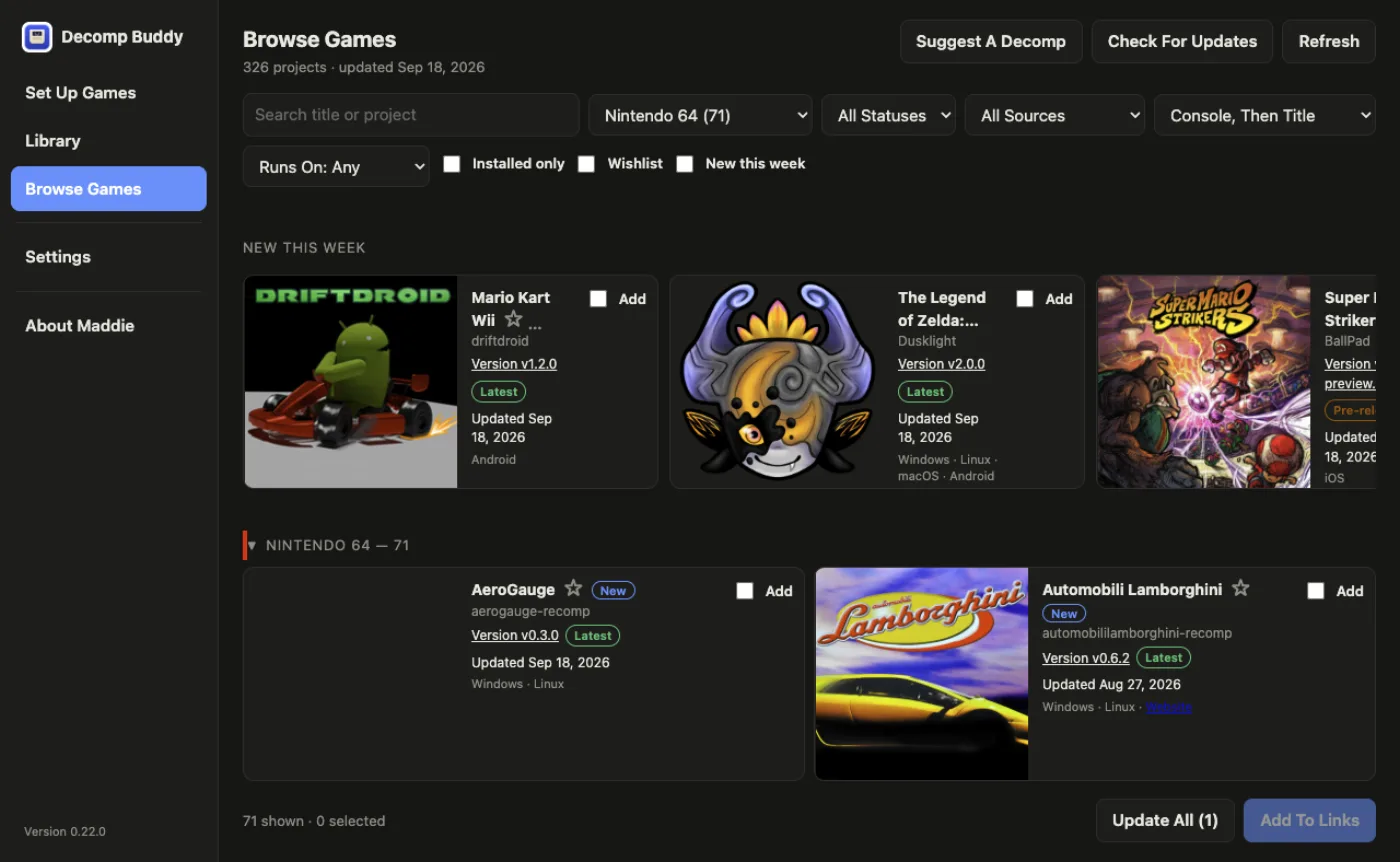Open the Nintendo 64 (71) console dropdown

click(701, 115)
